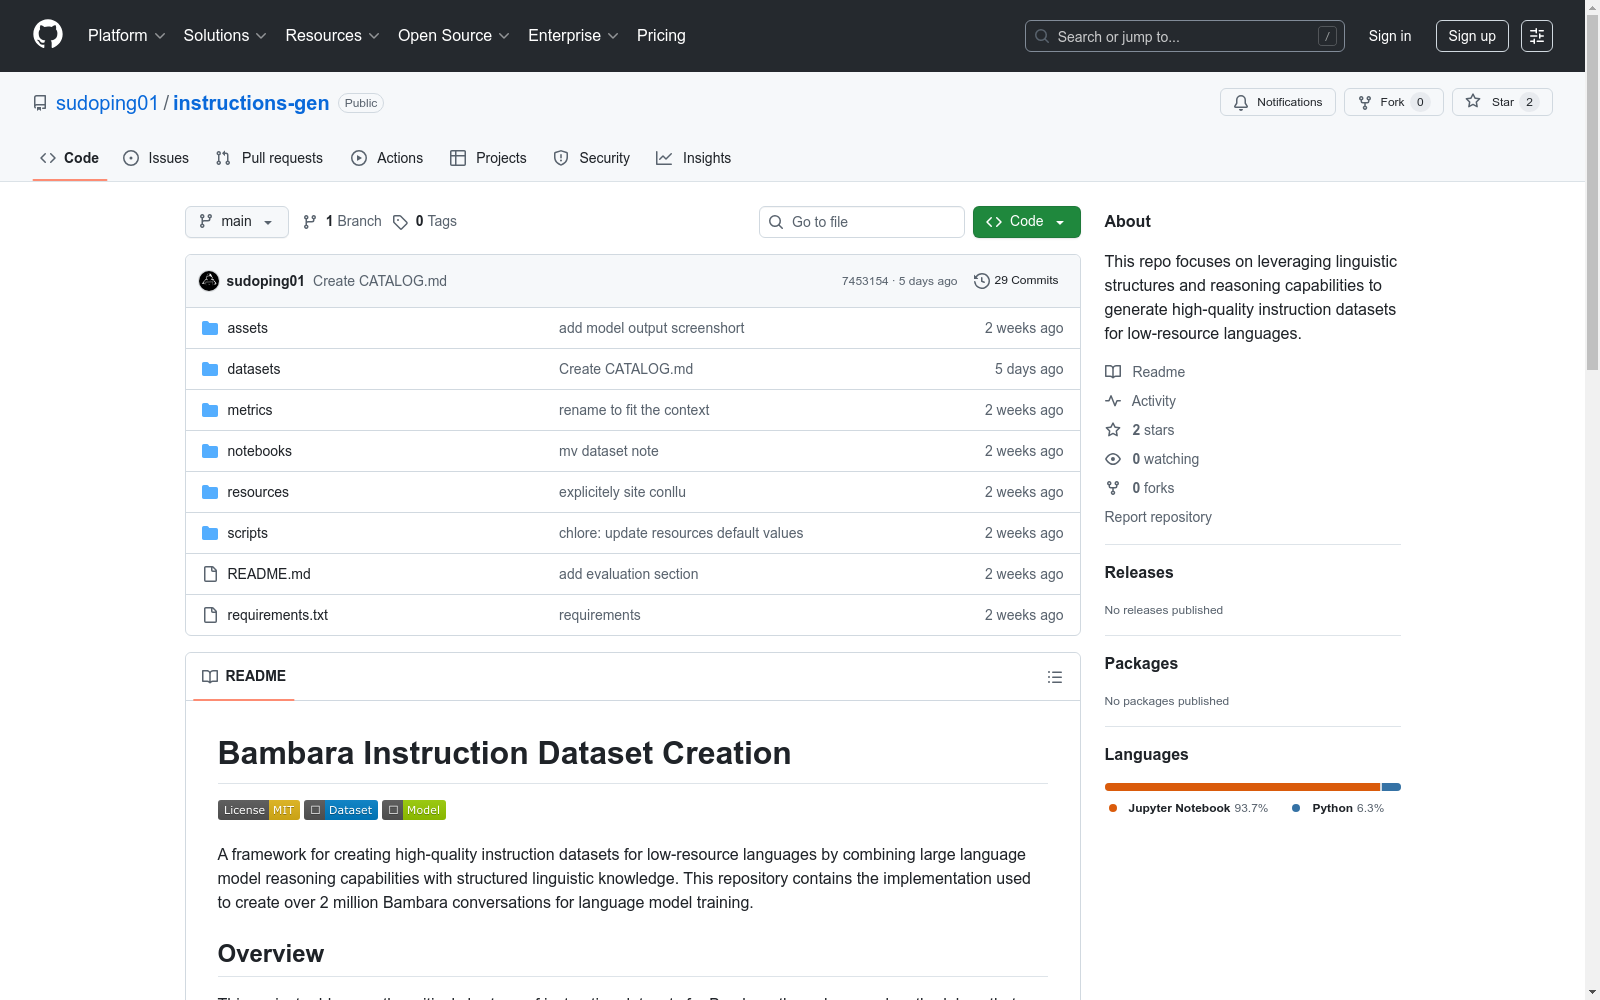Switch to the Actions tab
The width and height of the screenshot is (1600, 1000).
point(387,158)
